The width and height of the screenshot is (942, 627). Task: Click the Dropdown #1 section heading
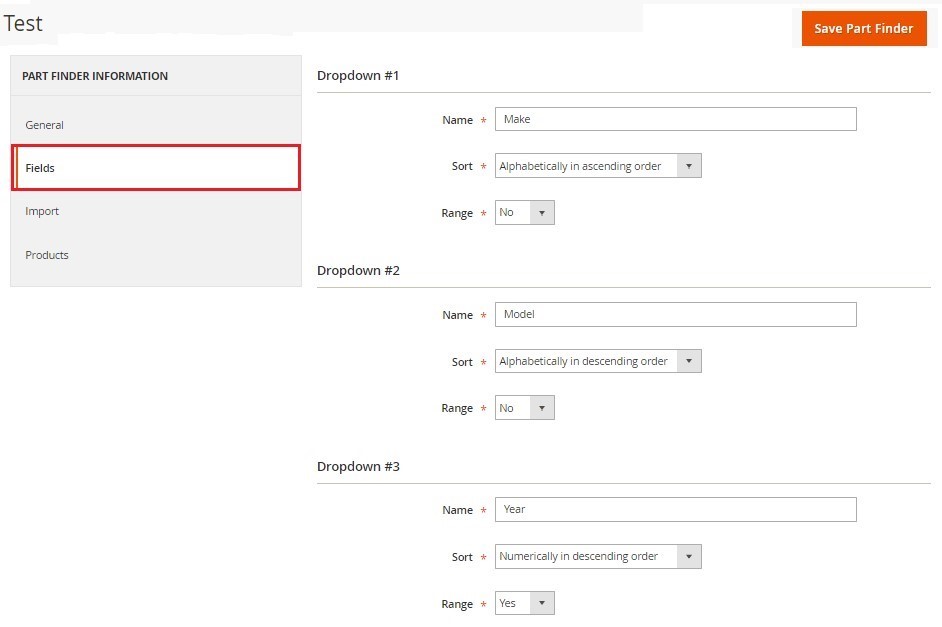[358, 75]
